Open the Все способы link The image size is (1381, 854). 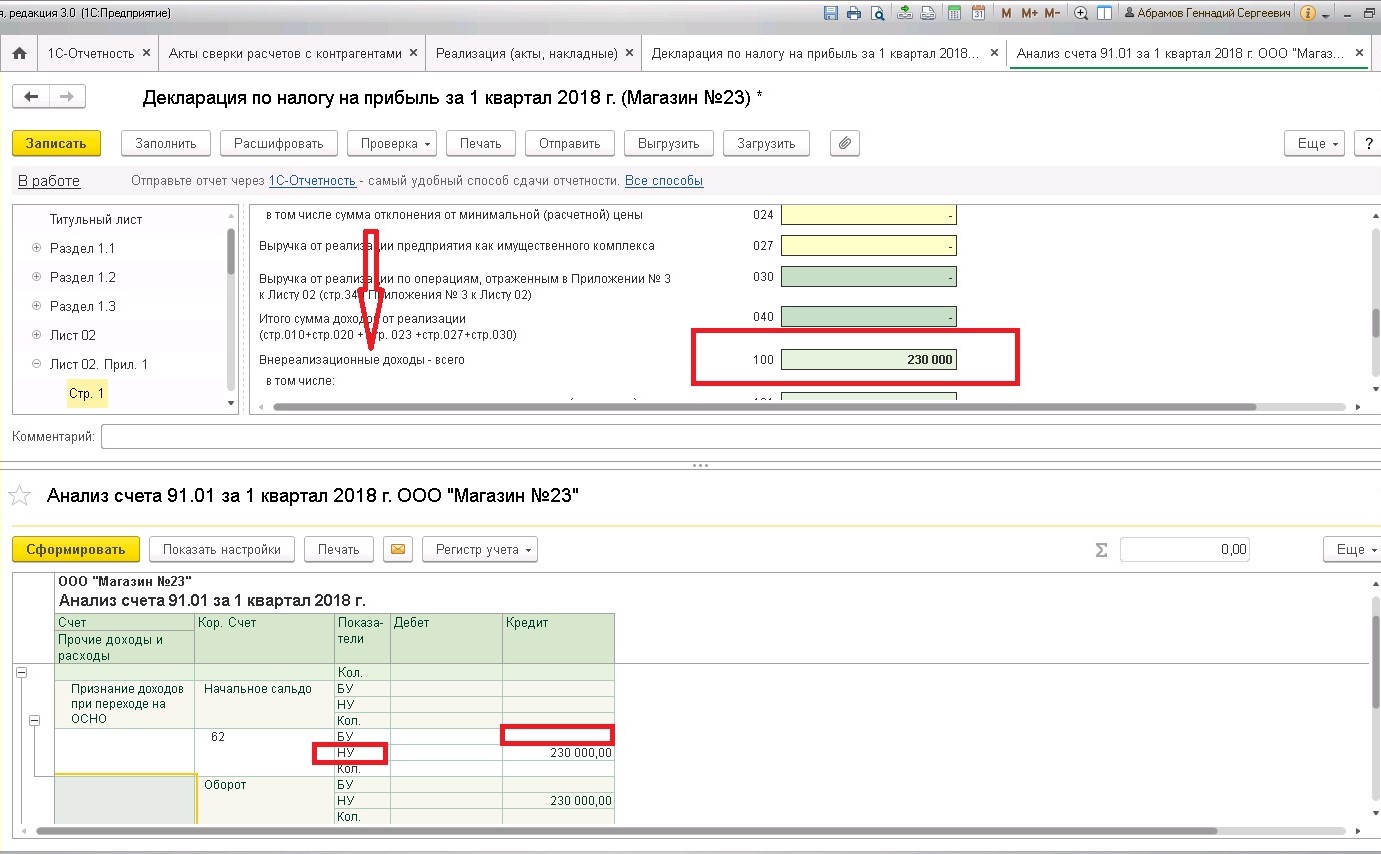pyautogui.click(x=664, y=181)
